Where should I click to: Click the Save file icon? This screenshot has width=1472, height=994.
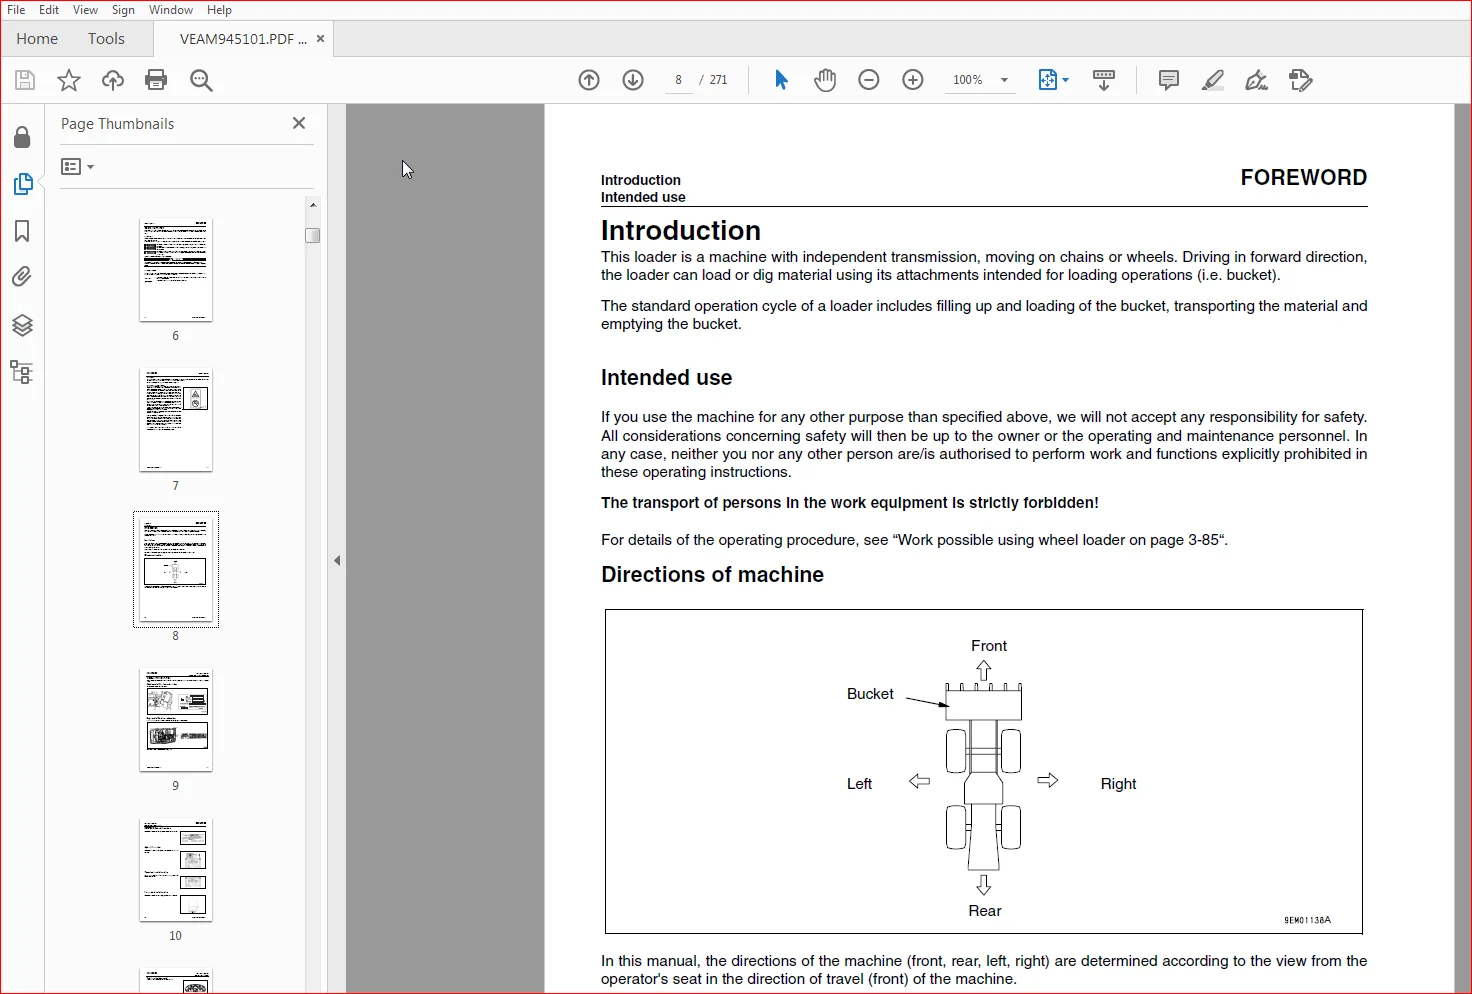click(x=25, y=80)
